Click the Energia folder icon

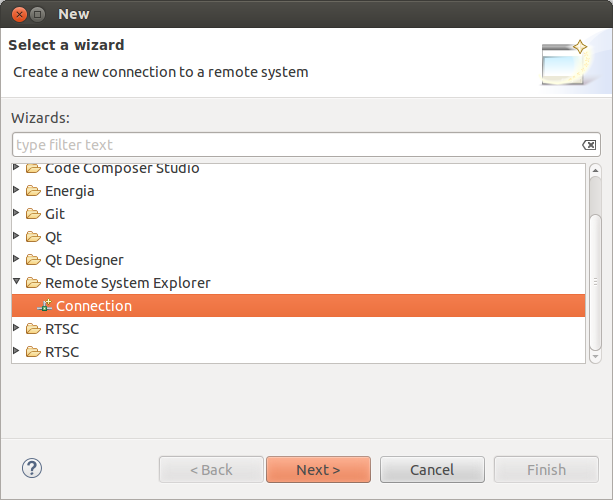[x=33, y=191]
